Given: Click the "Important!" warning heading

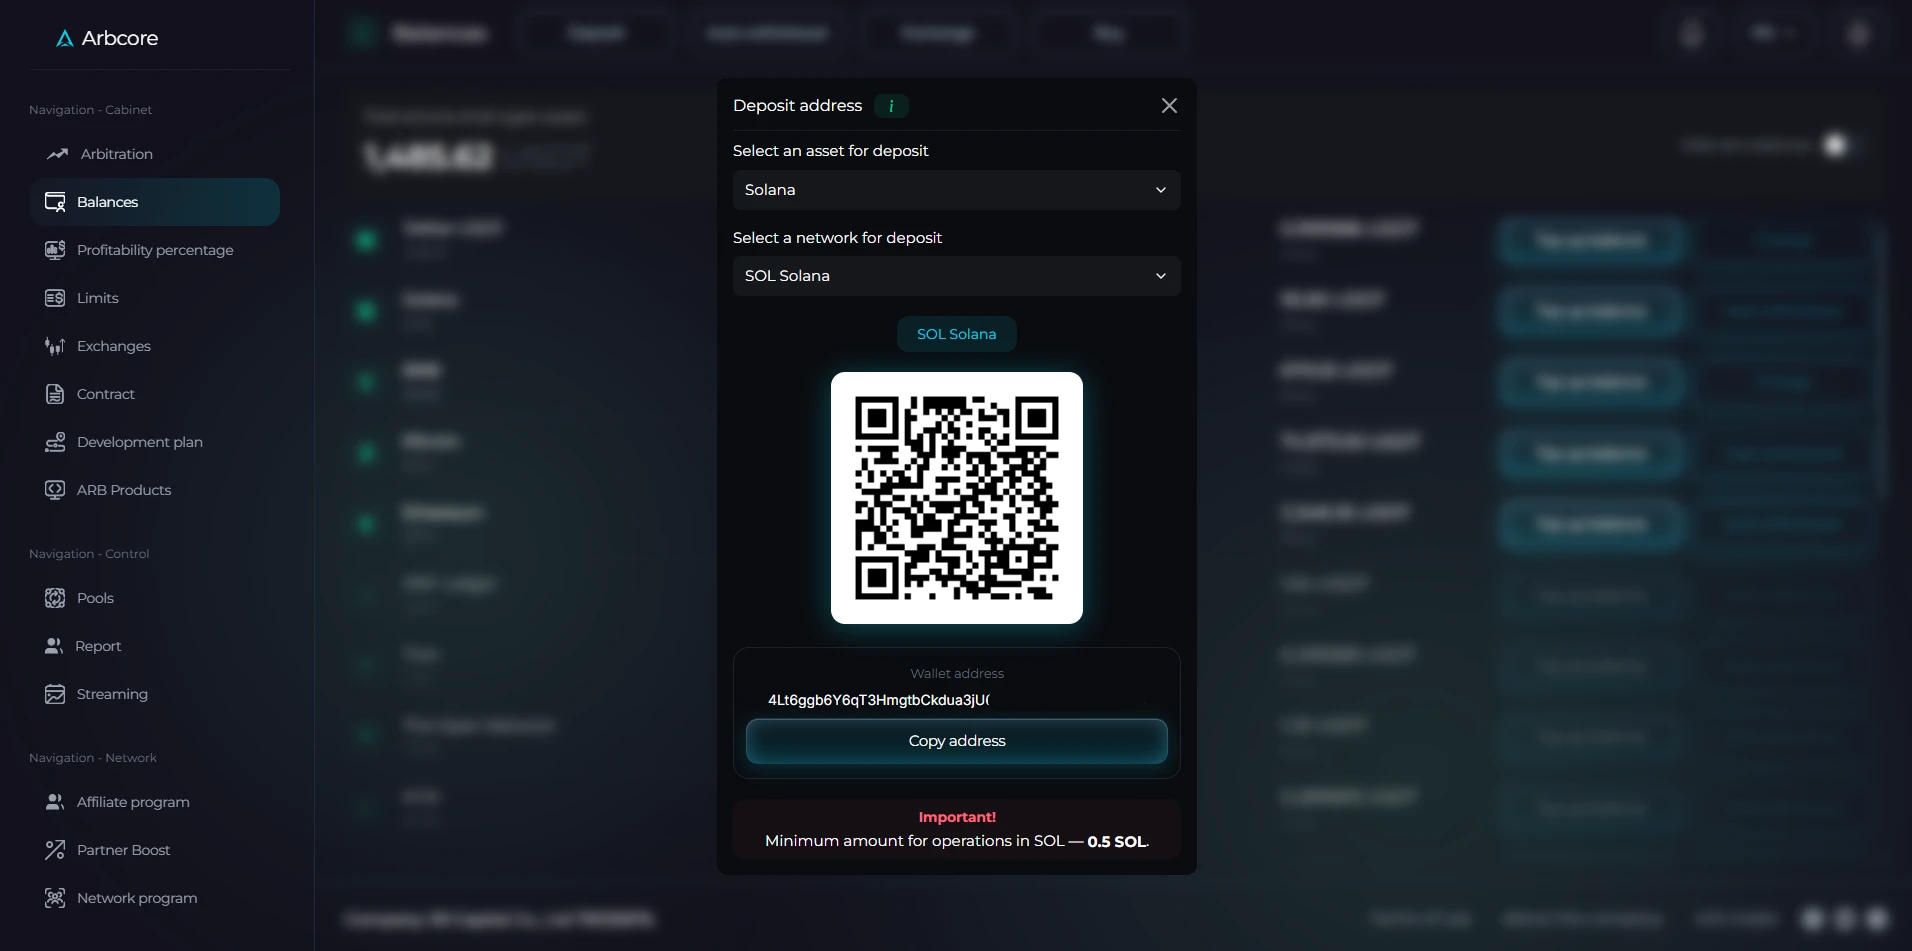Looking at the screenshot, I should pyautogui.click(x=957, y=817).
